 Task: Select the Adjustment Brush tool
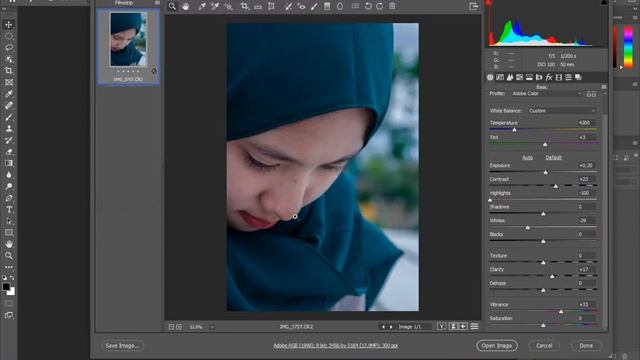coord(314,6)
